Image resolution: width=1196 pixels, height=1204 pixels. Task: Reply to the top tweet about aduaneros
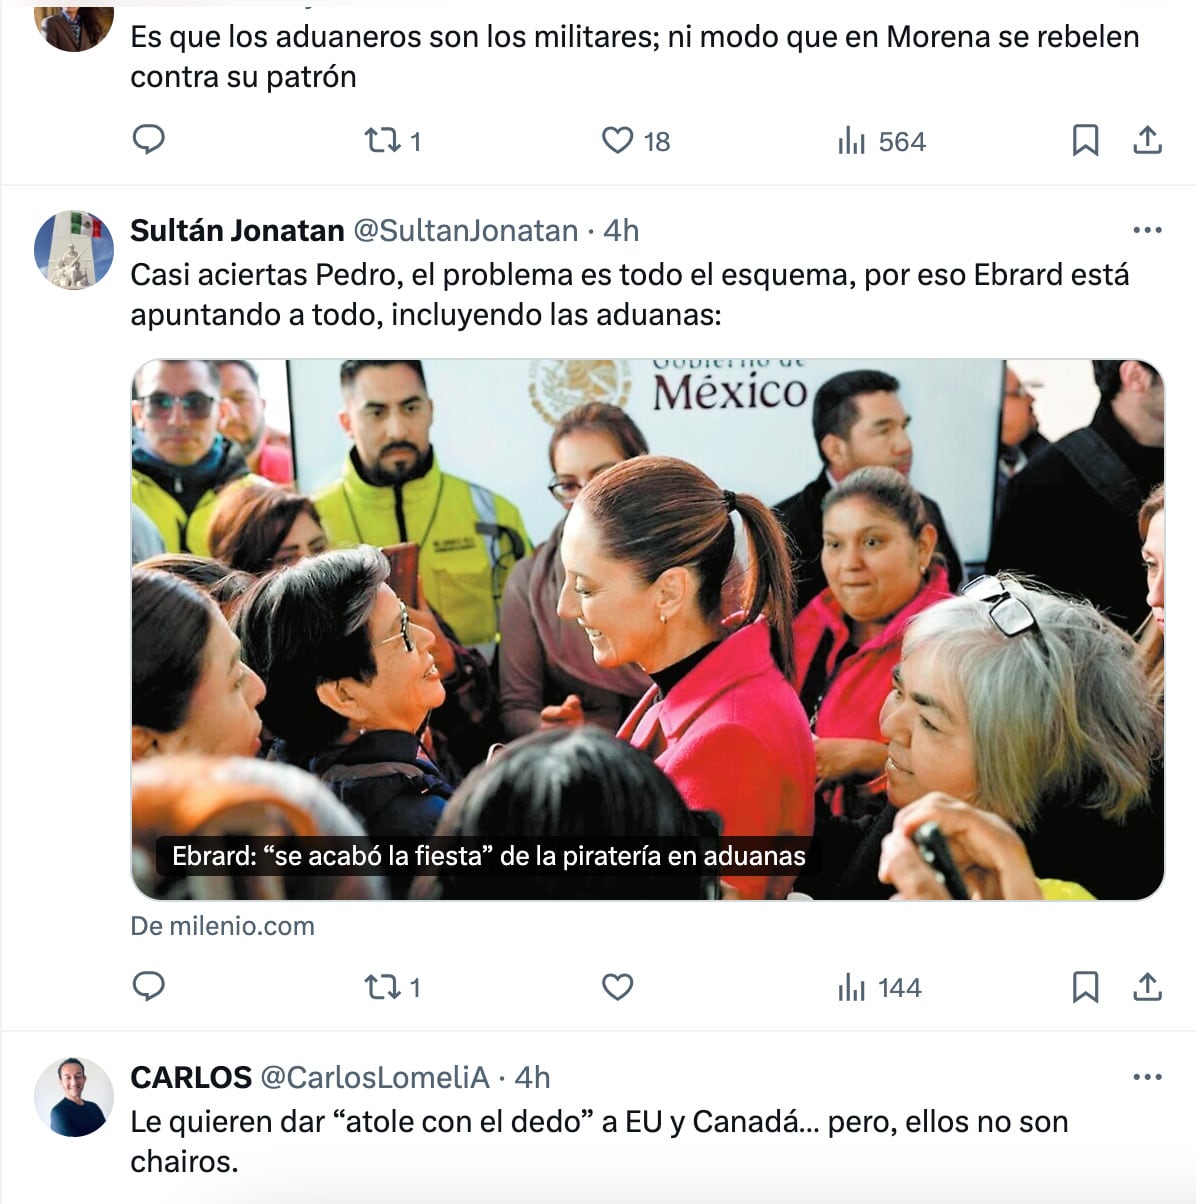pos(148,140)
